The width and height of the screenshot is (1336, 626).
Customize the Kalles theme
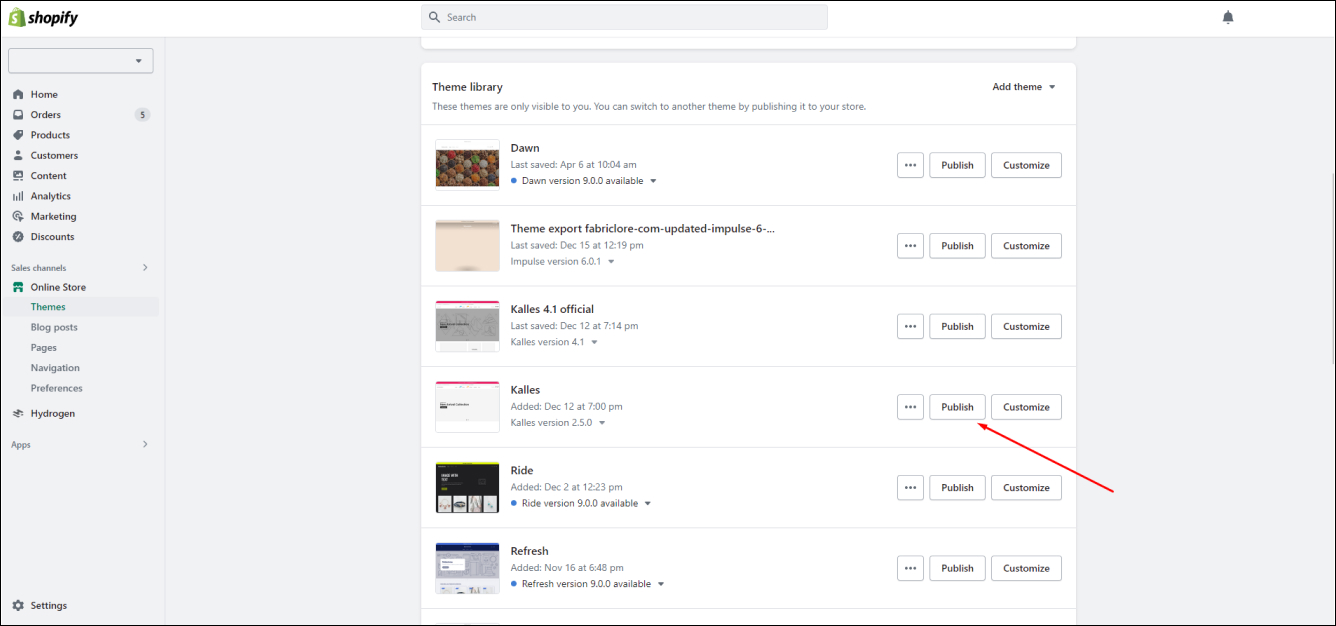[1026, 407]
